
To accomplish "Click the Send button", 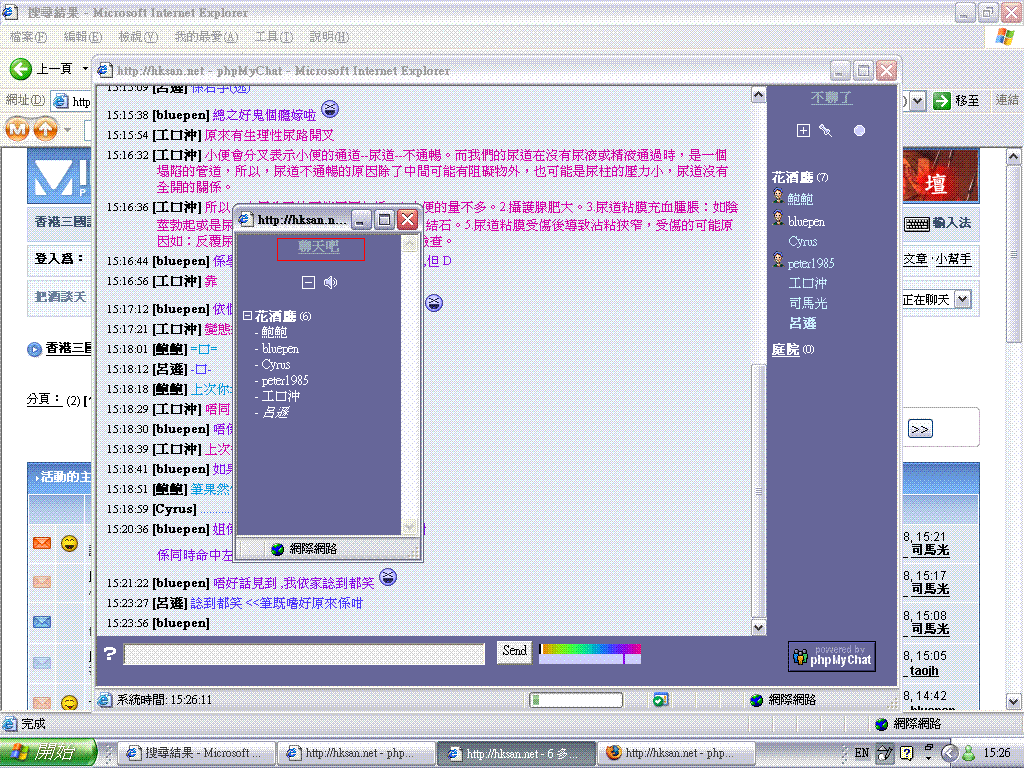I will 515,650.
